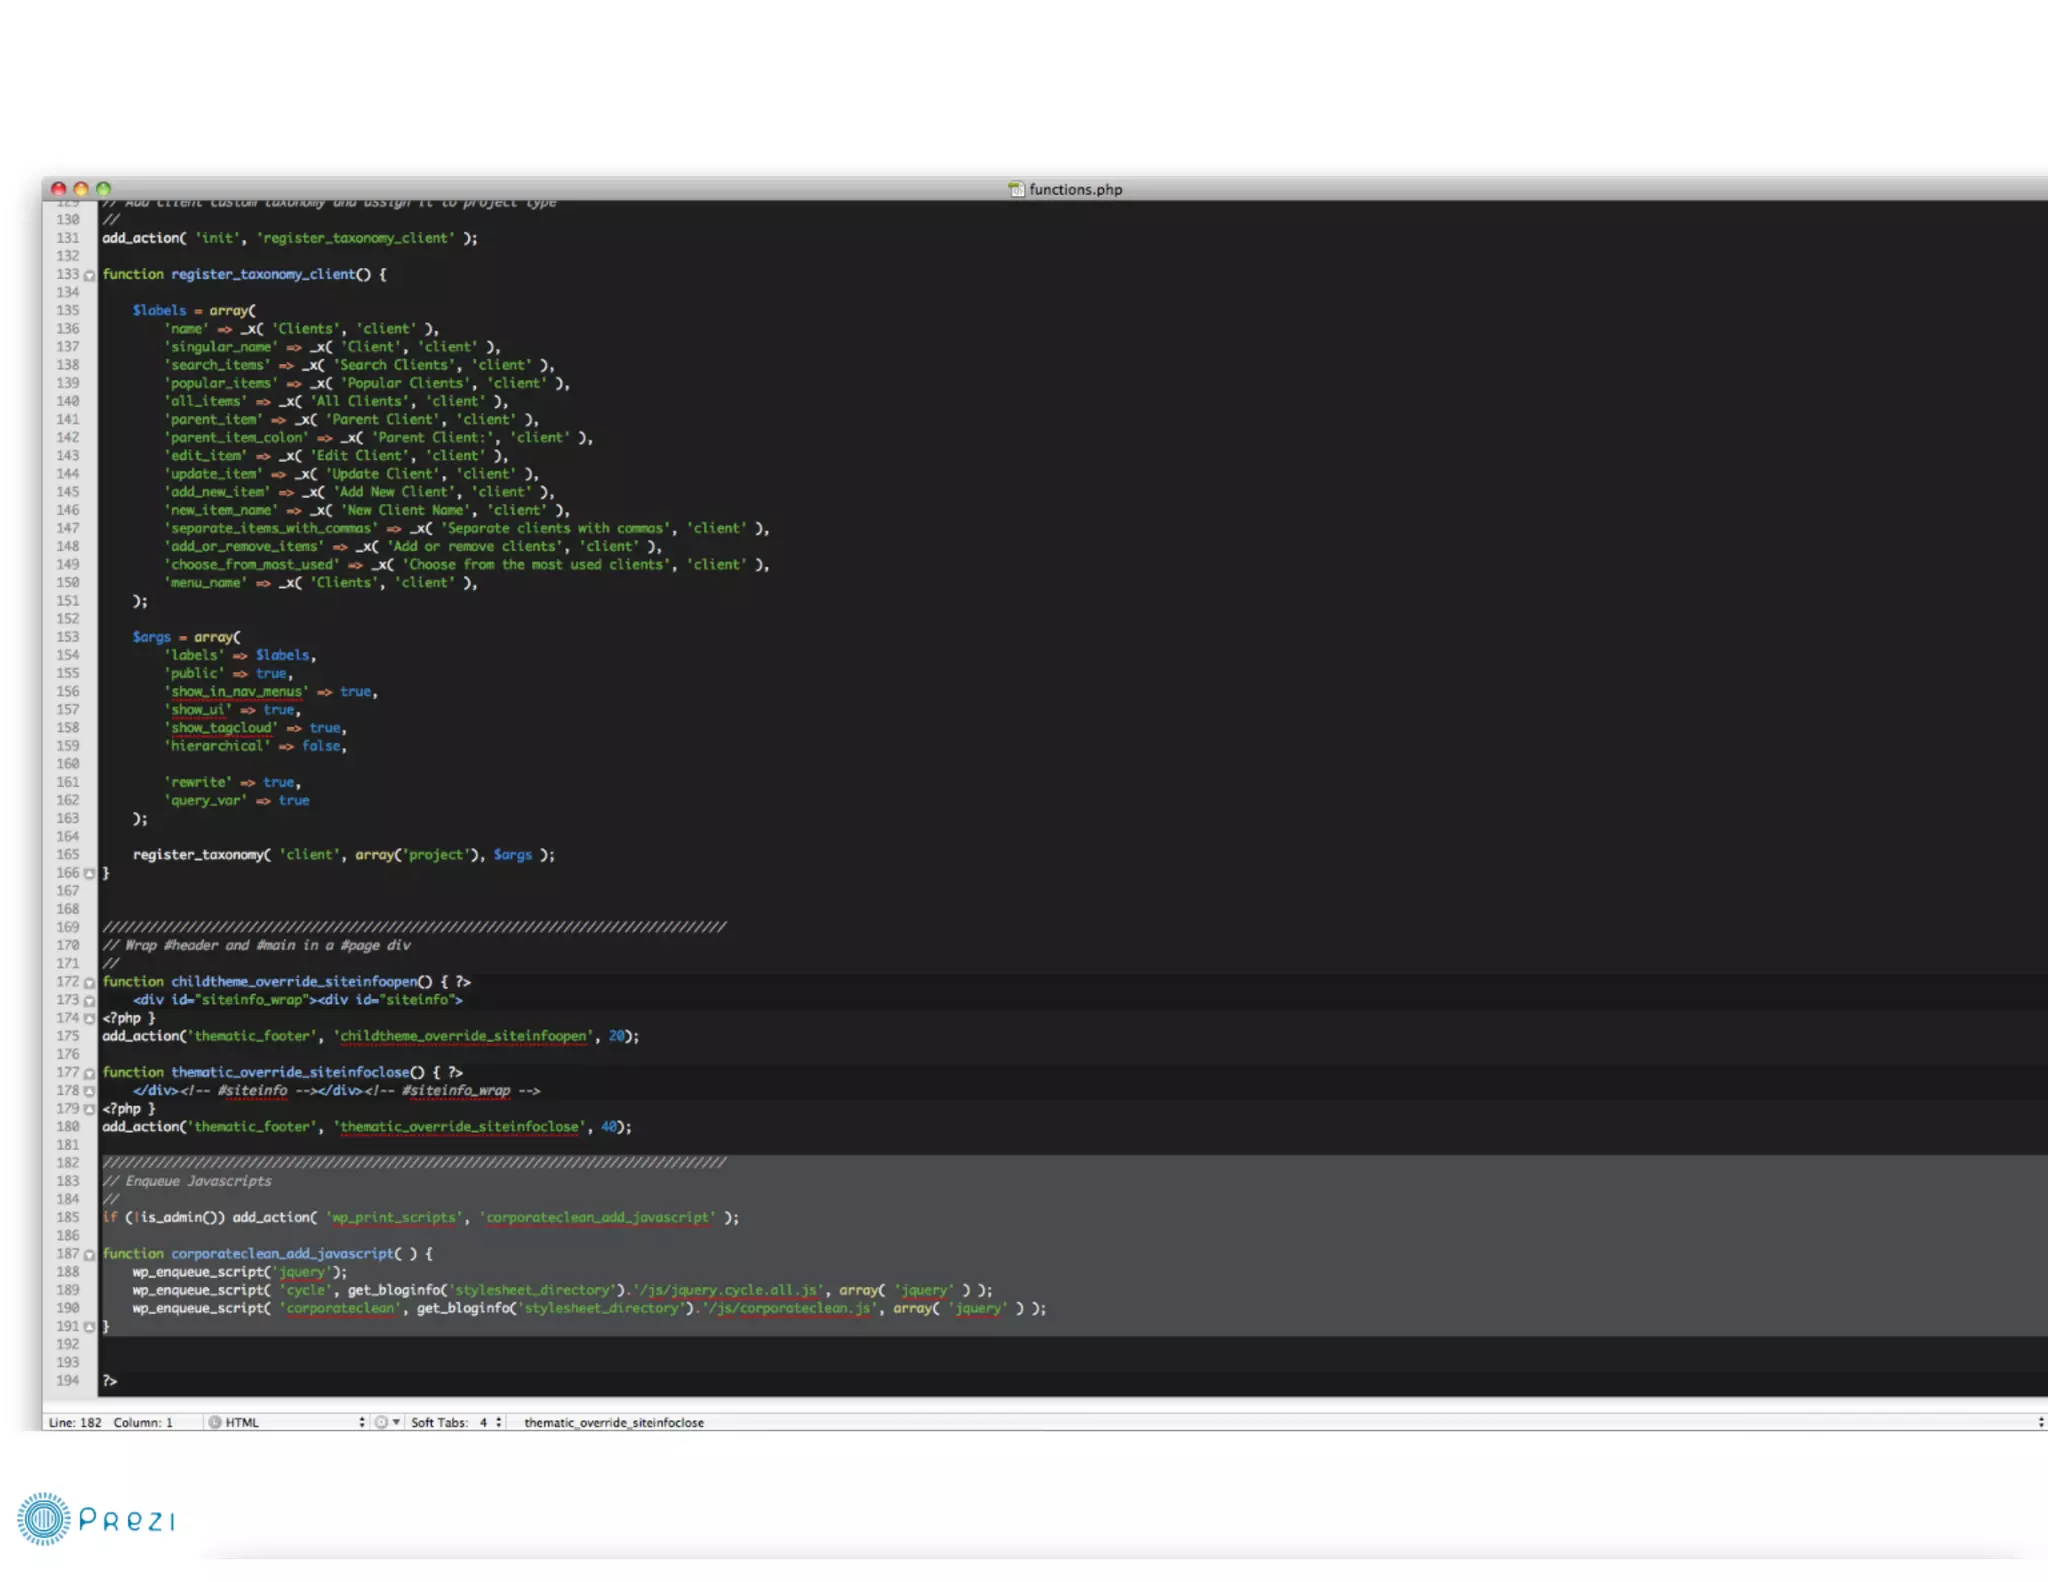
Task: Click function name corporateclean_add_javascript on line 187
Action: [x=282, y=1254]
